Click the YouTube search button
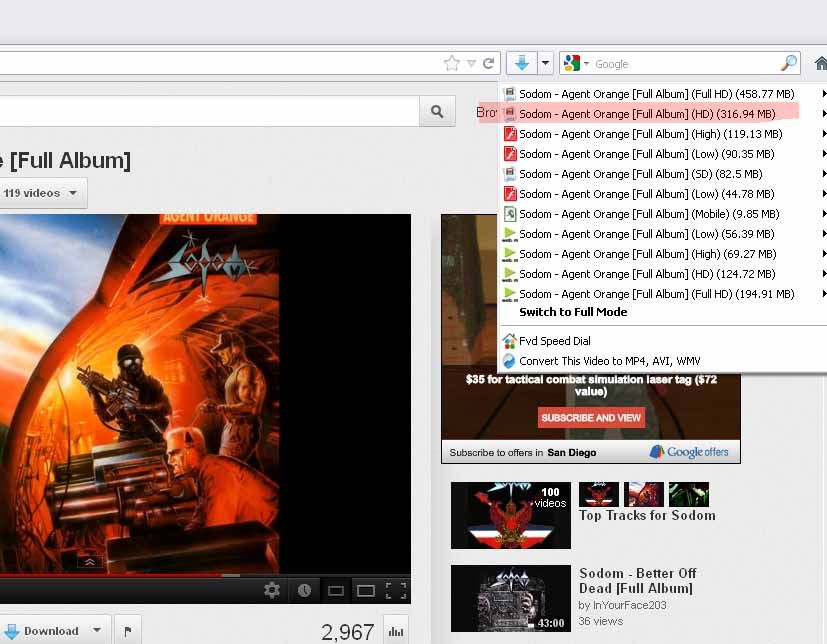This screenshot has height=644, width=827. tap(437, 111)
